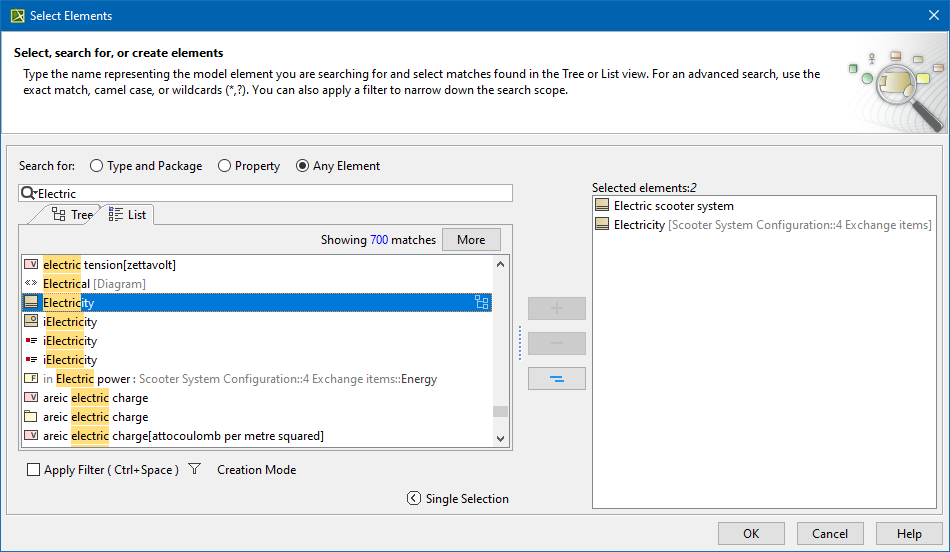Switch to the Tree tab

[x=72, y=215]
